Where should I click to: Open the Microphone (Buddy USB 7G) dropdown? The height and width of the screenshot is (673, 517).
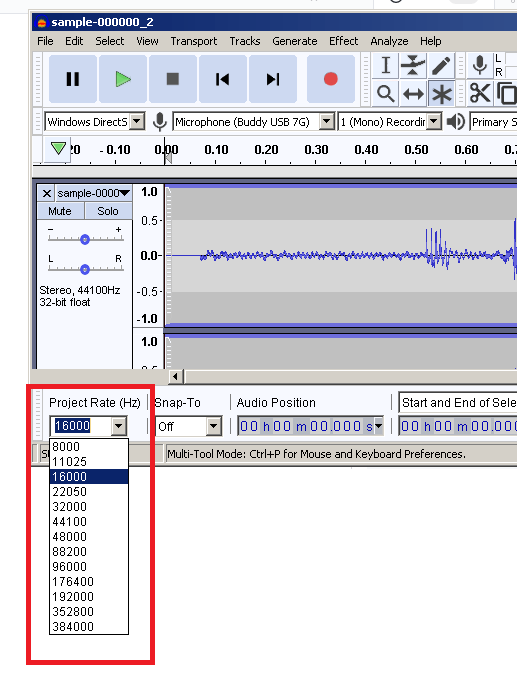coord(327,122)
